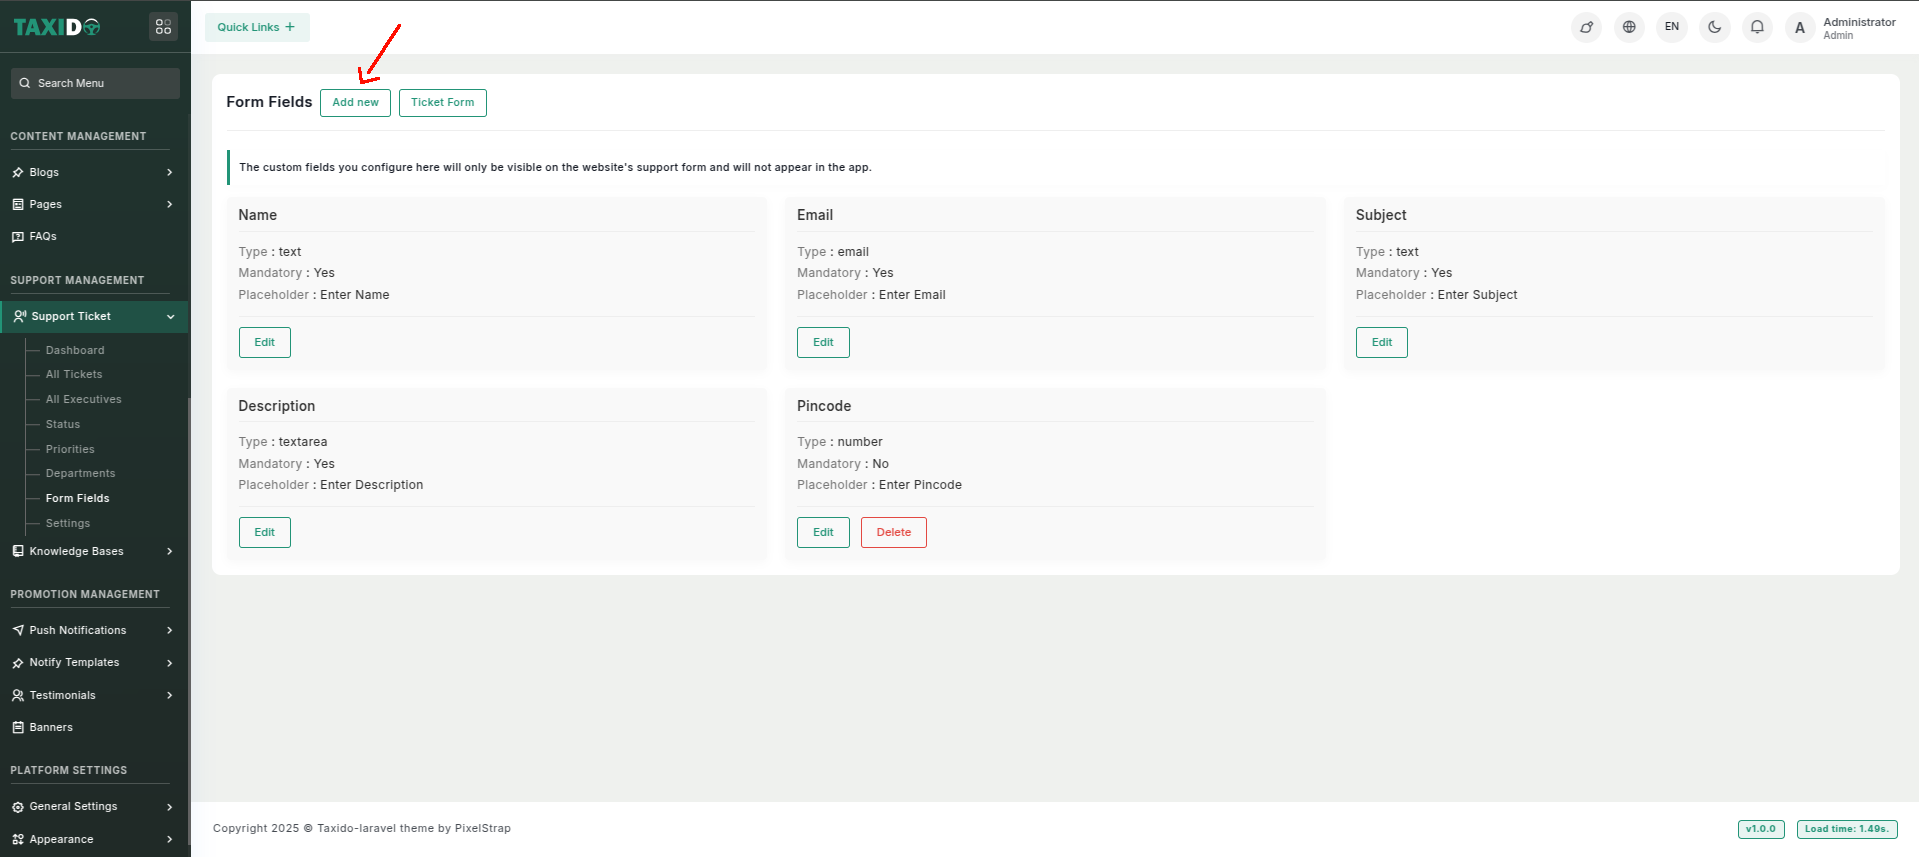The width and height of the screenshot is (1919, 857).
Task: Click the Search Menu input
Action: tap(96, 84)
